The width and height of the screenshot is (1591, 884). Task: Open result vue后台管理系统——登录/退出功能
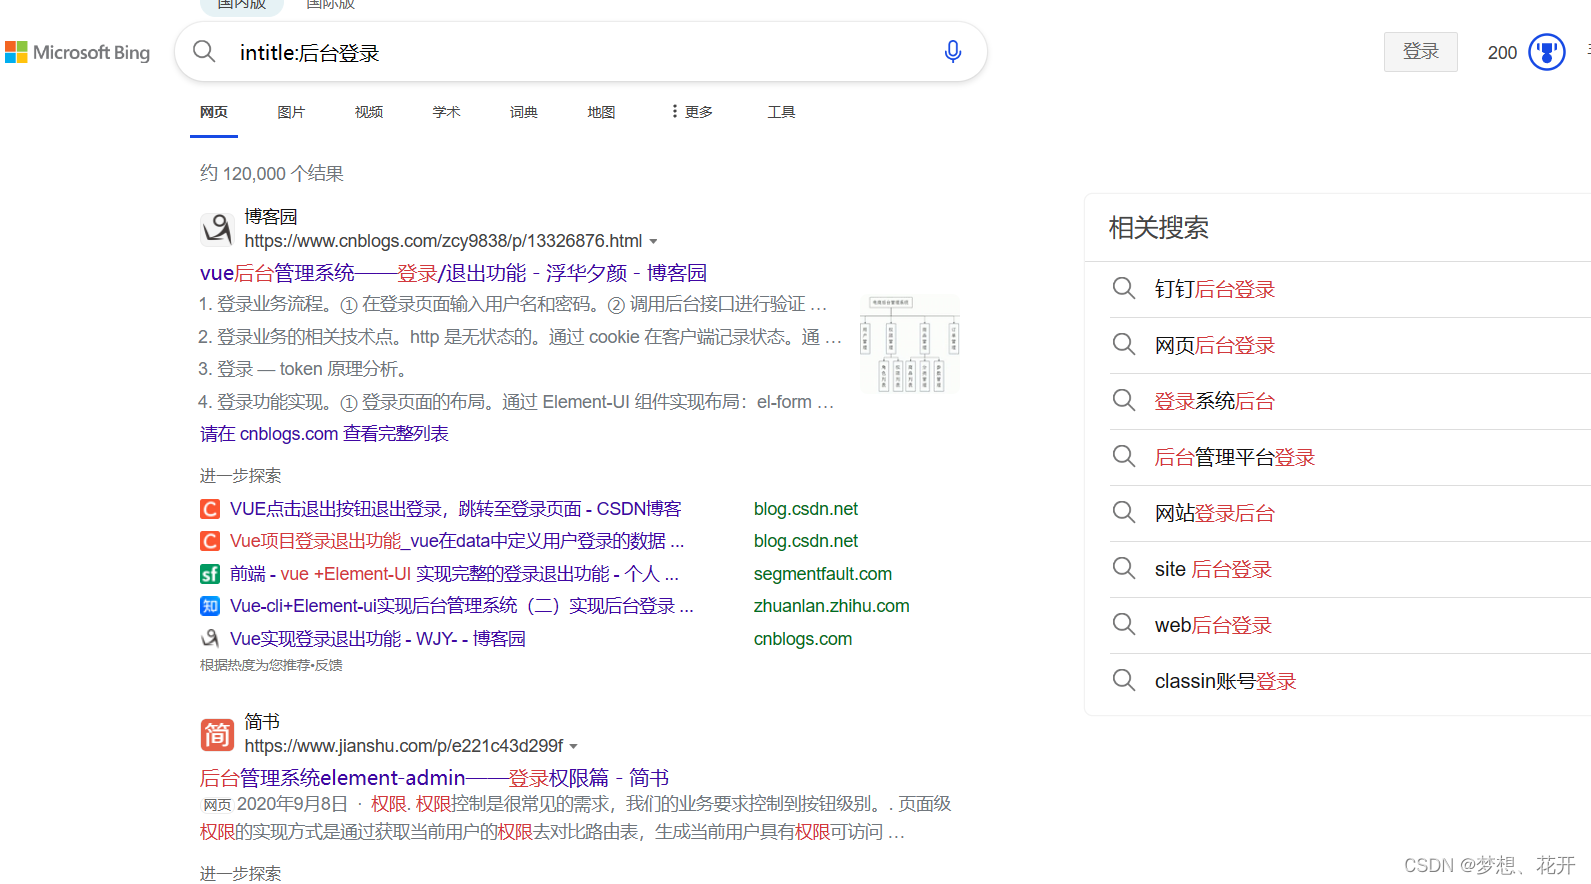tap(453, 273)
